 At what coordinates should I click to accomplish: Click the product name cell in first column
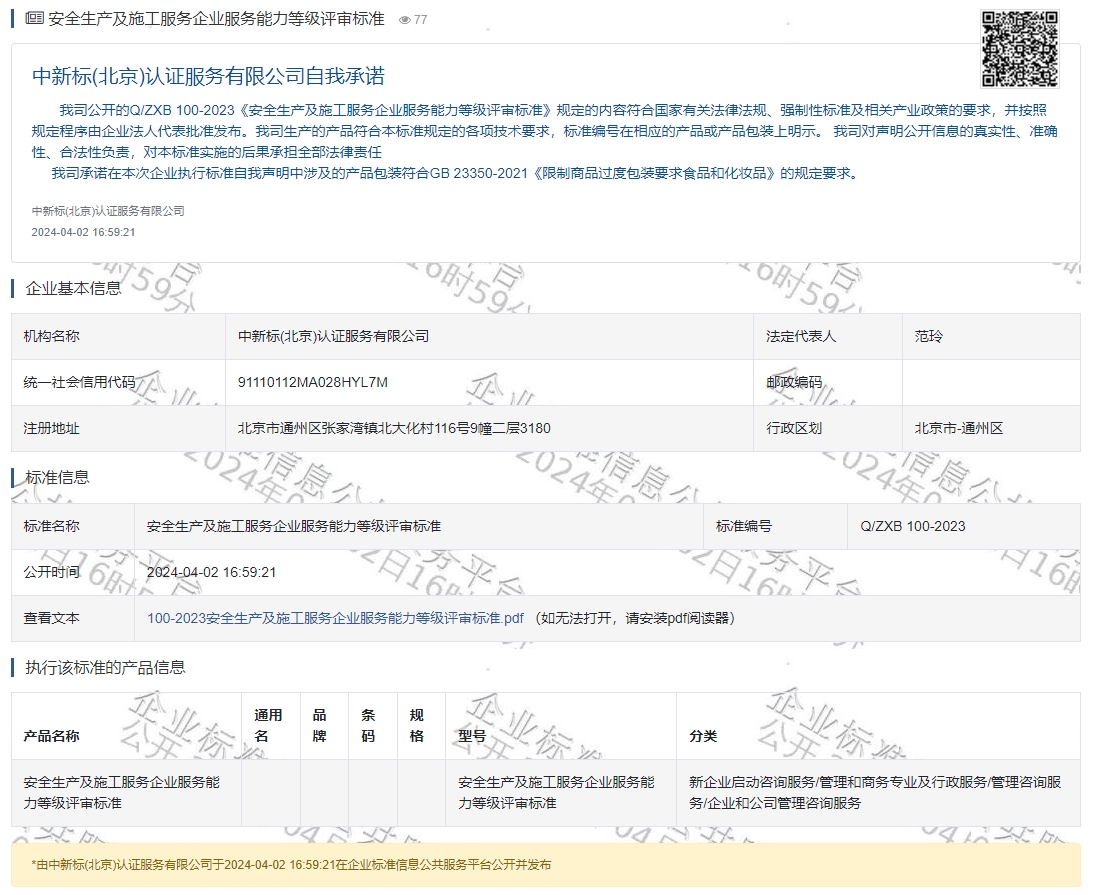pyautogui.click(x=126, y=793)
